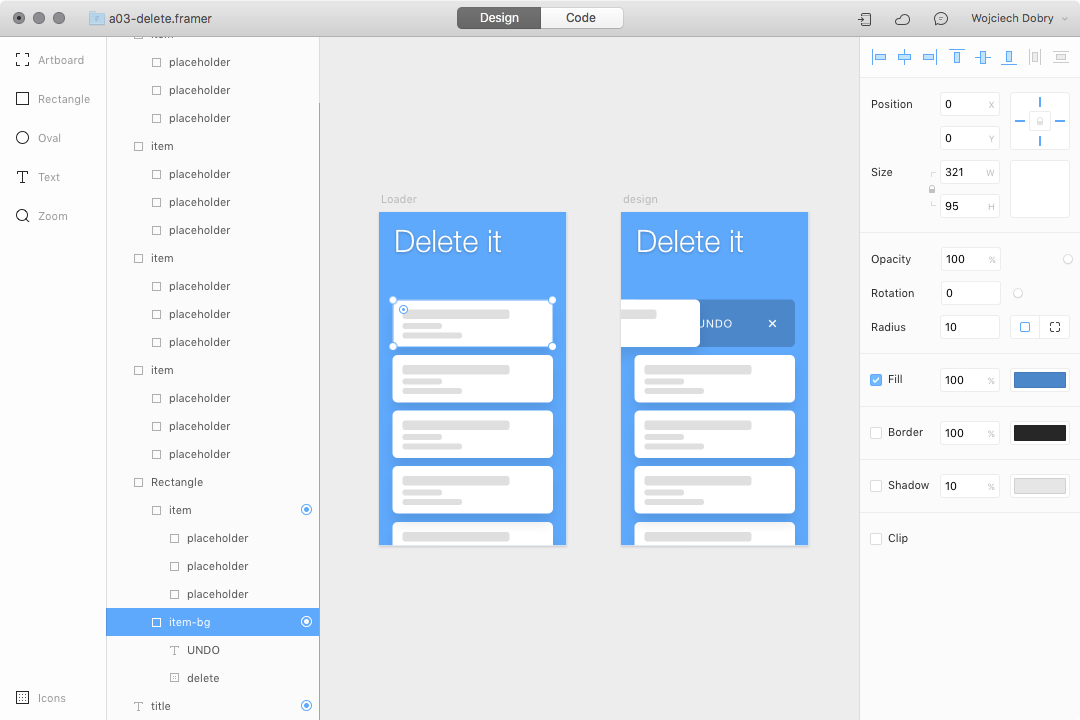The width and height of the screenshot is (1080, 720).
Task: Enable the Border checkbox
Action: [875, 432]
